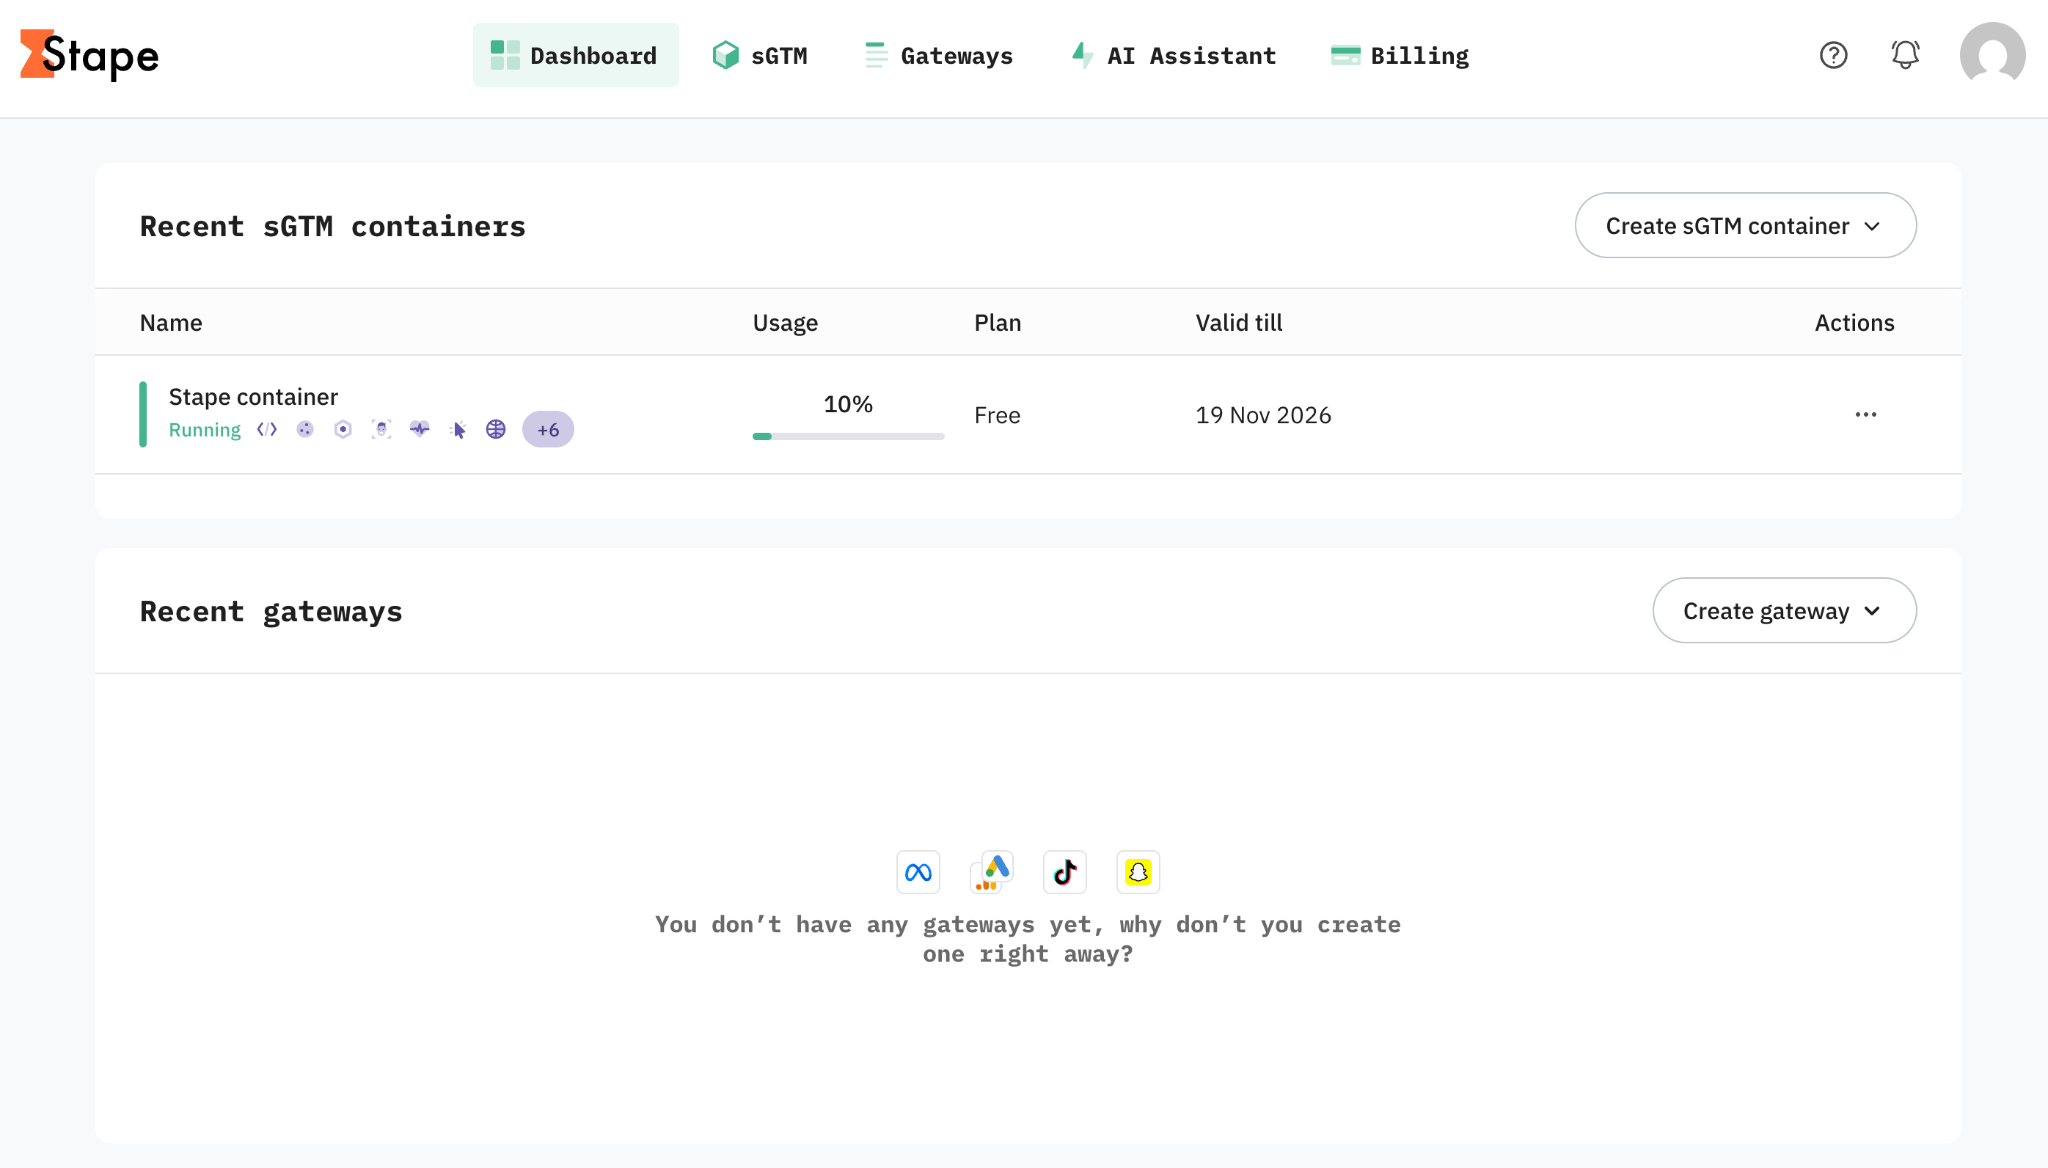This screenshot has height=1168, width=2048.
Task: Open the AI Assistant tab
Action: click(1174, 55)
